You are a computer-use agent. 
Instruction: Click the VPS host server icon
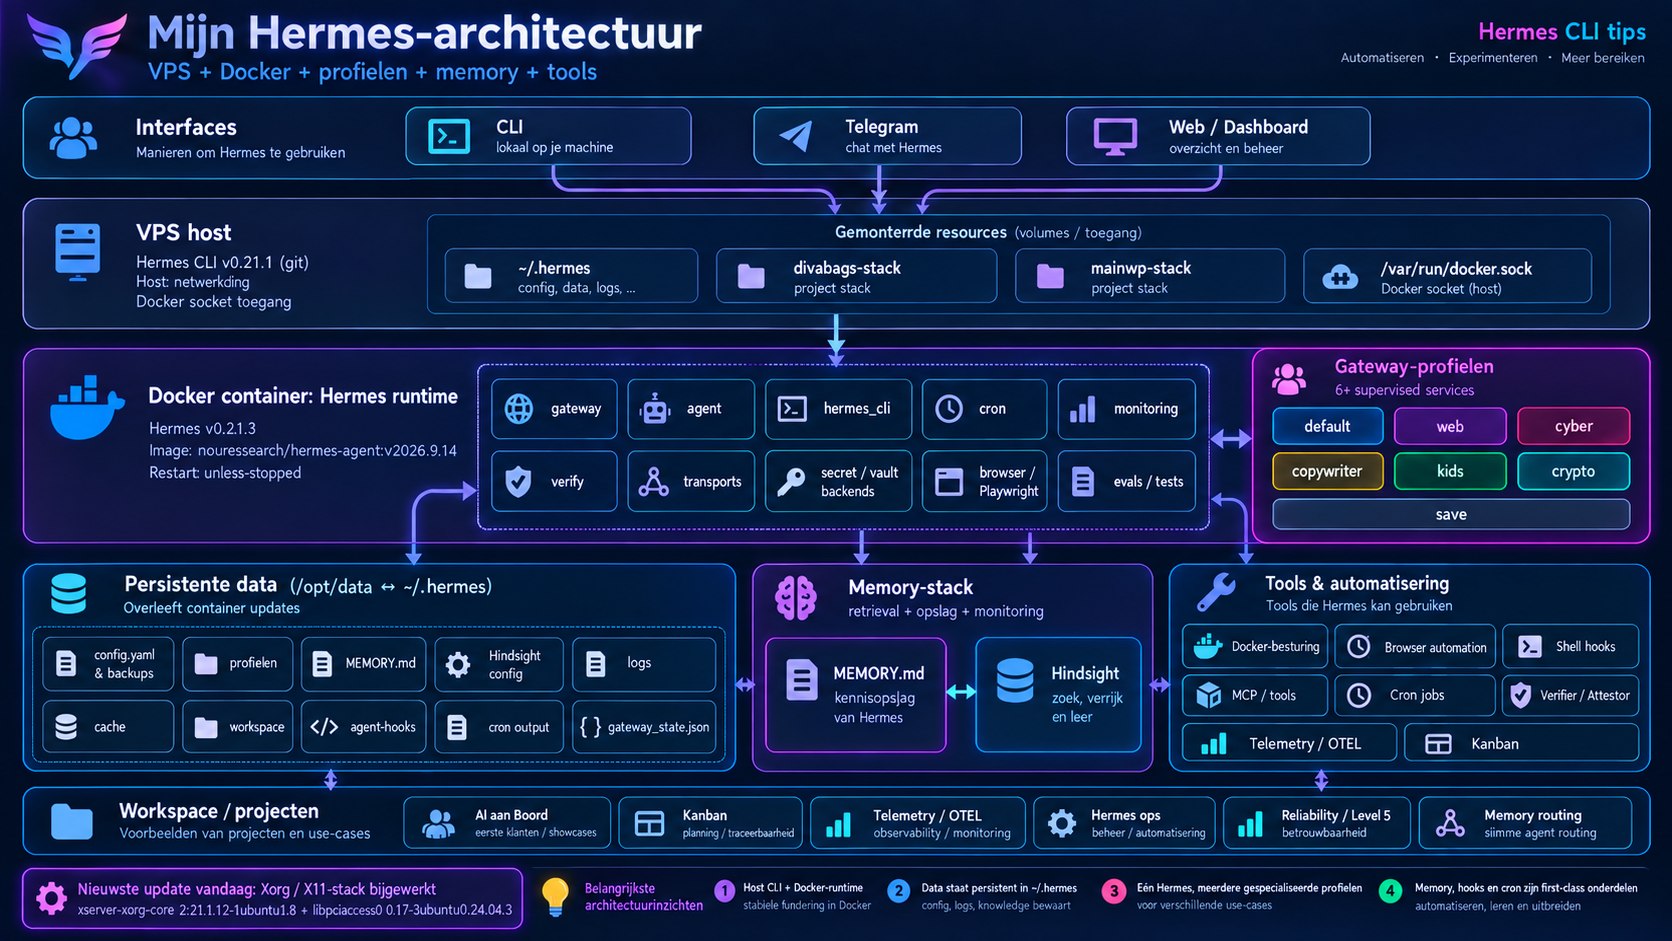tap(78, 251)
